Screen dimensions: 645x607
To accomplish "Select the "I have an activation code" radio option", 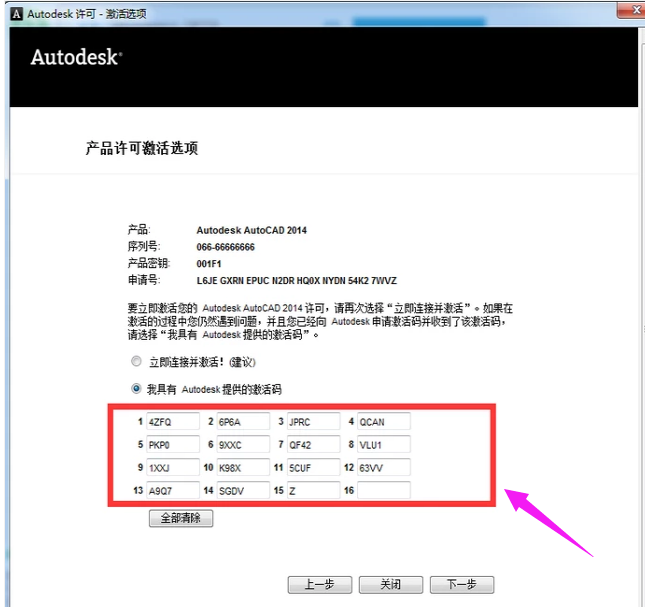I will (x=136, y=388).
